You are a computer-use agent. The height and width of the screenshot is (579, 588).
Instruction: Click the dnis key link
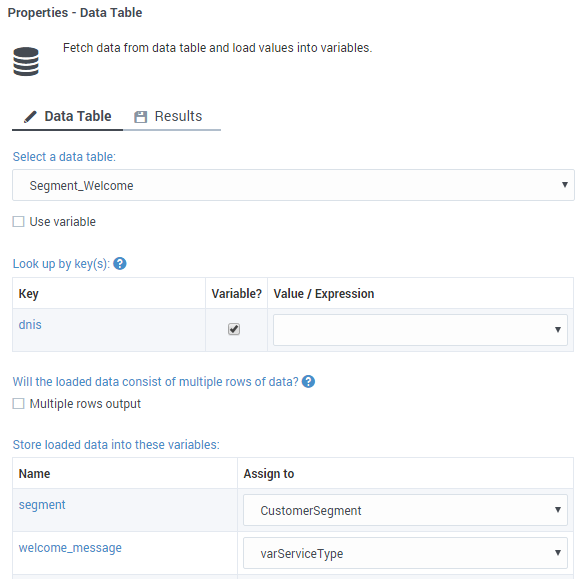click(30, 325)
